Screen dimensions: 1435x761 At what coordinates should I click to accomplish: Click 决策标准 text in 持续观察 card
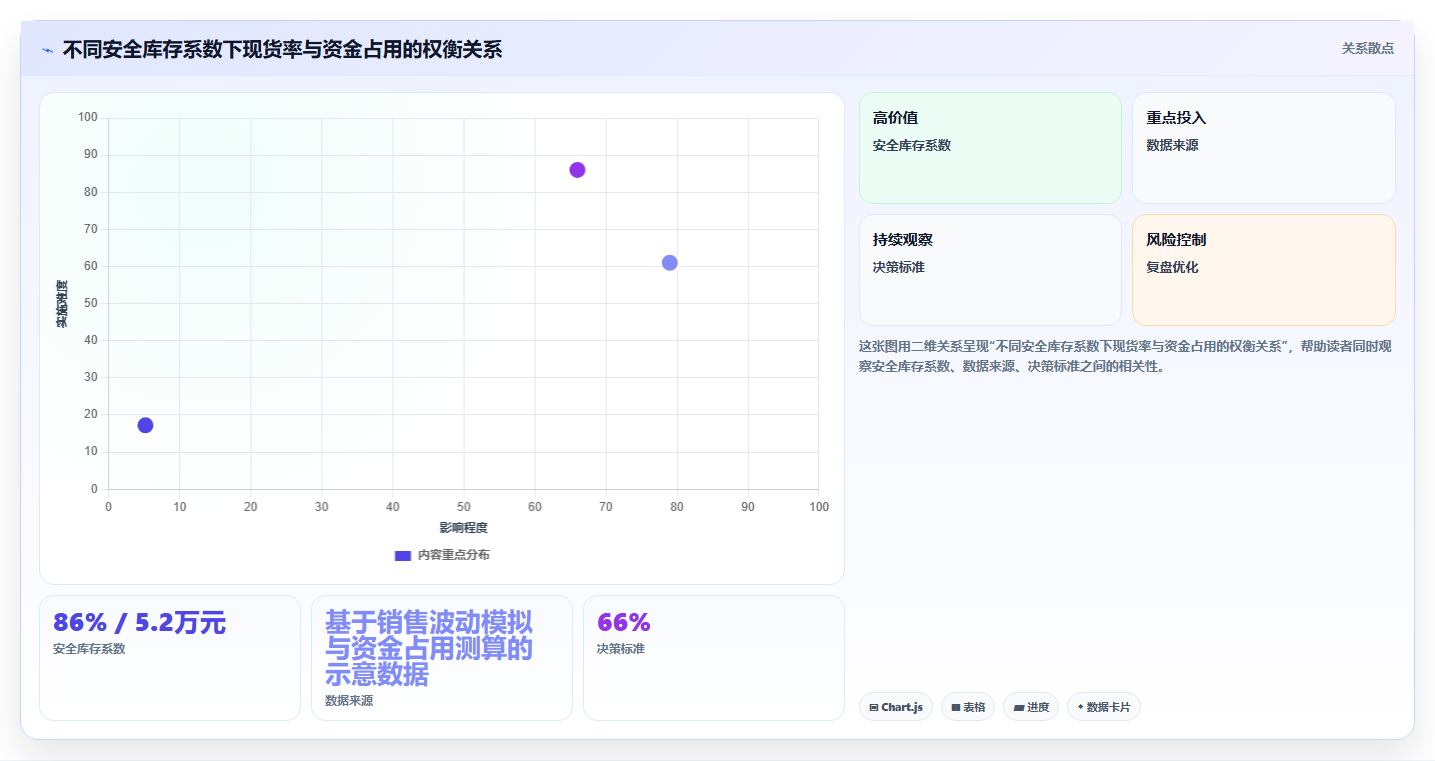coord(899,267)
